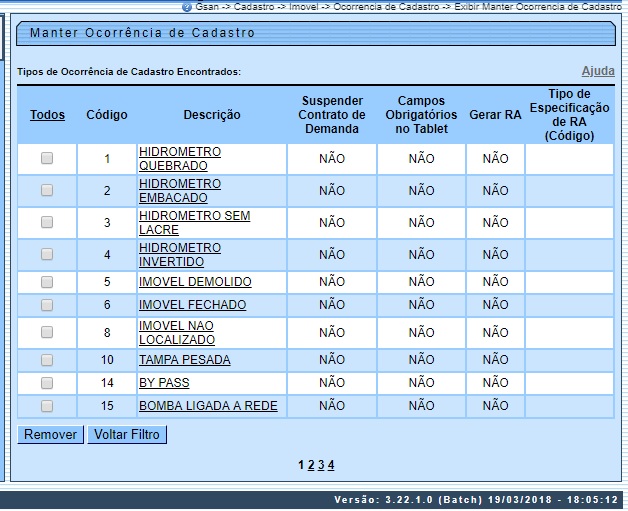Click the HIDROMETRO INVERTIDO link
The width and height of the screenshot is (628, 511).
(179, 254)
